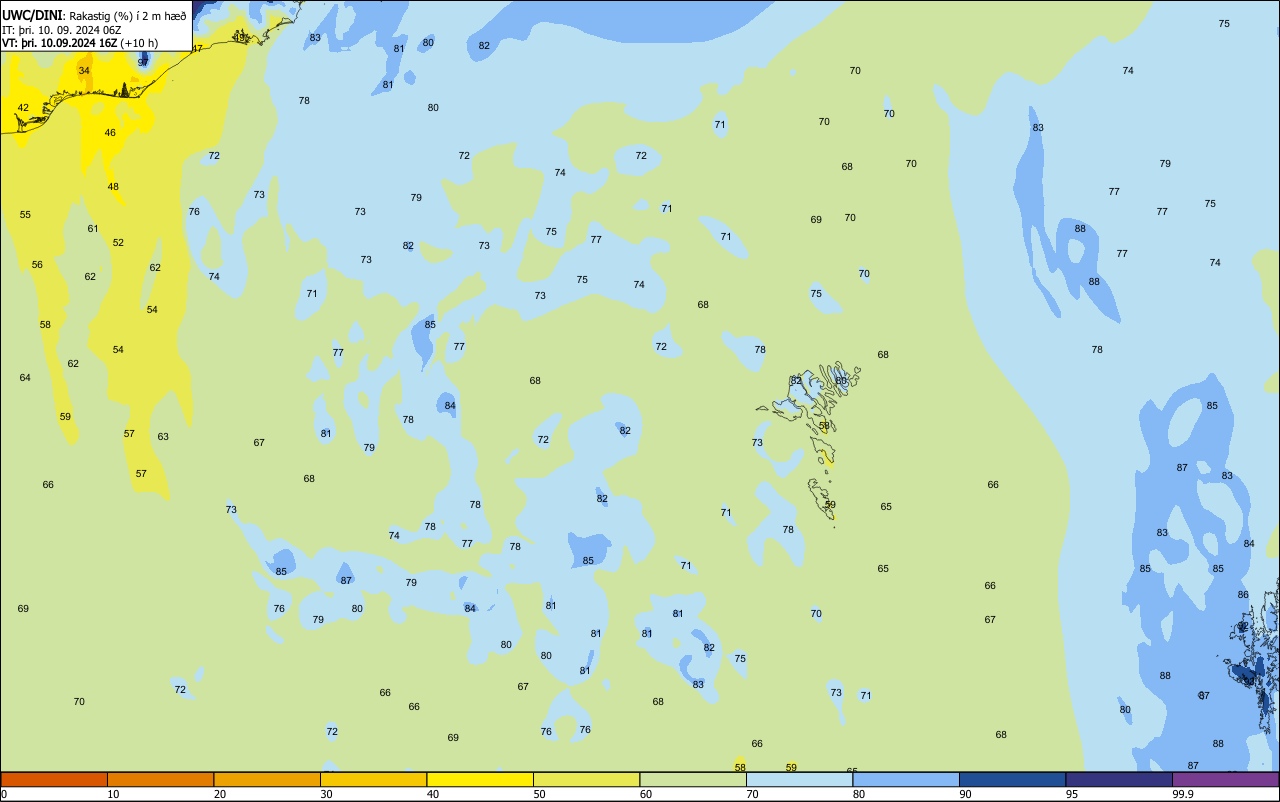Click the legend tick label '95'
This screenshot has height=802, width=1280.
pos(1073,794)
